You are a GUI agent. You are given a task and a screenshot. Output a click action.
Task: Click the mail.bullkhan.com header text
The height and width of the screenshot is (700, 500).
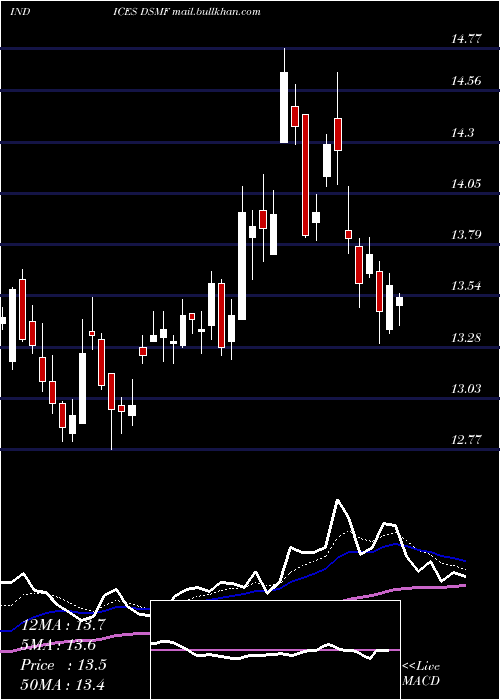click(217, 12)
